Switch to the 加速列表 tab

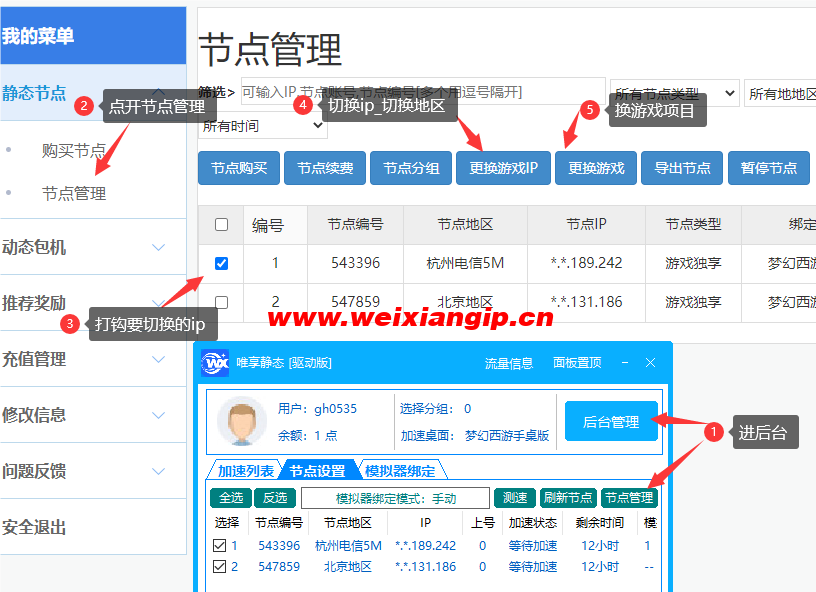[246, 471]
